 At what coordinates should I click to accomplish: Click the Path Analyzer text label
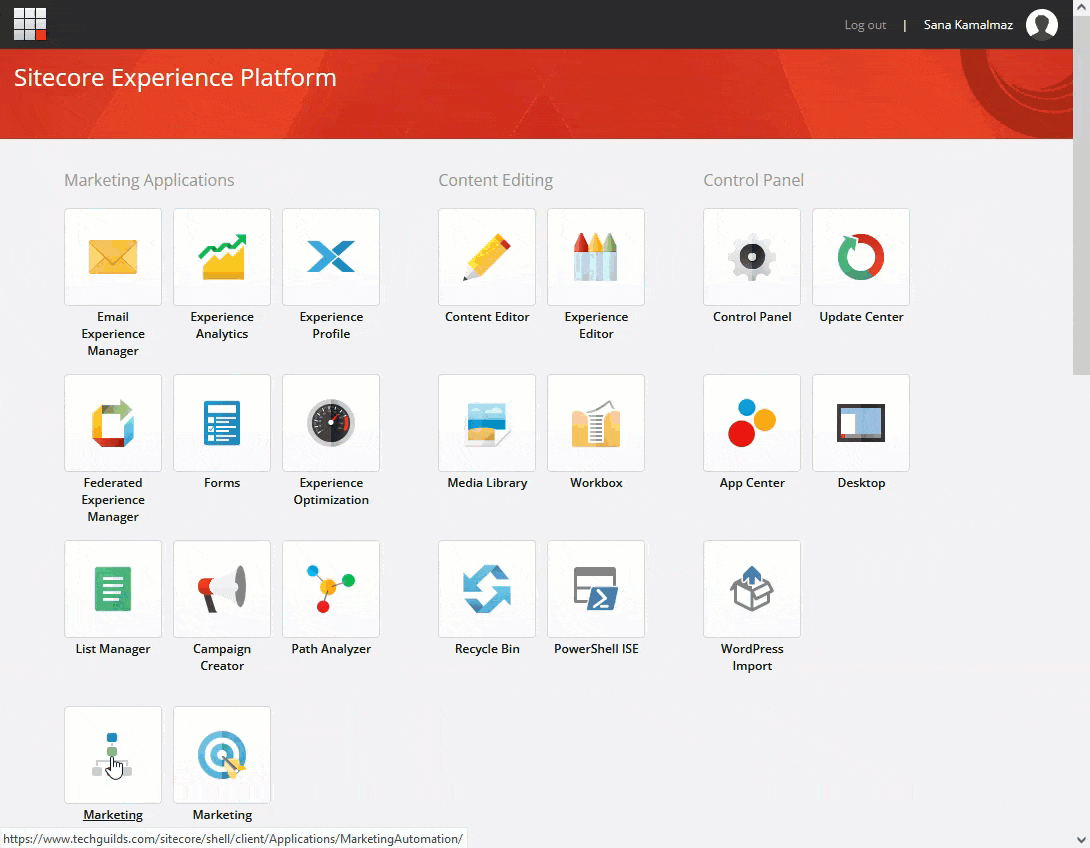(x=331, y=649)
